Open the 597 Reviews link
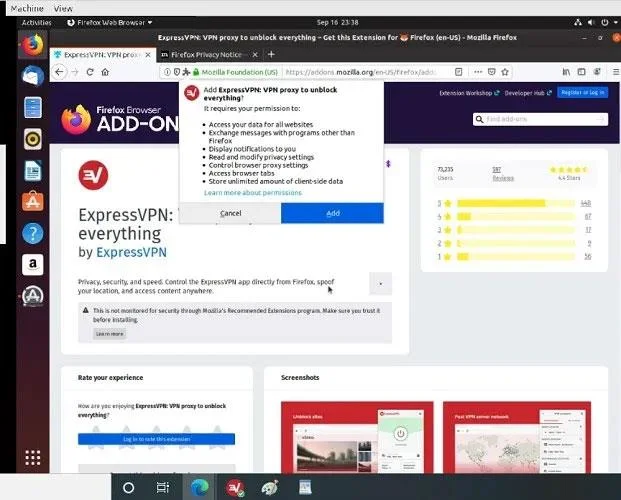The height and width of the screenshot is (500, 621). click(503, 174)
